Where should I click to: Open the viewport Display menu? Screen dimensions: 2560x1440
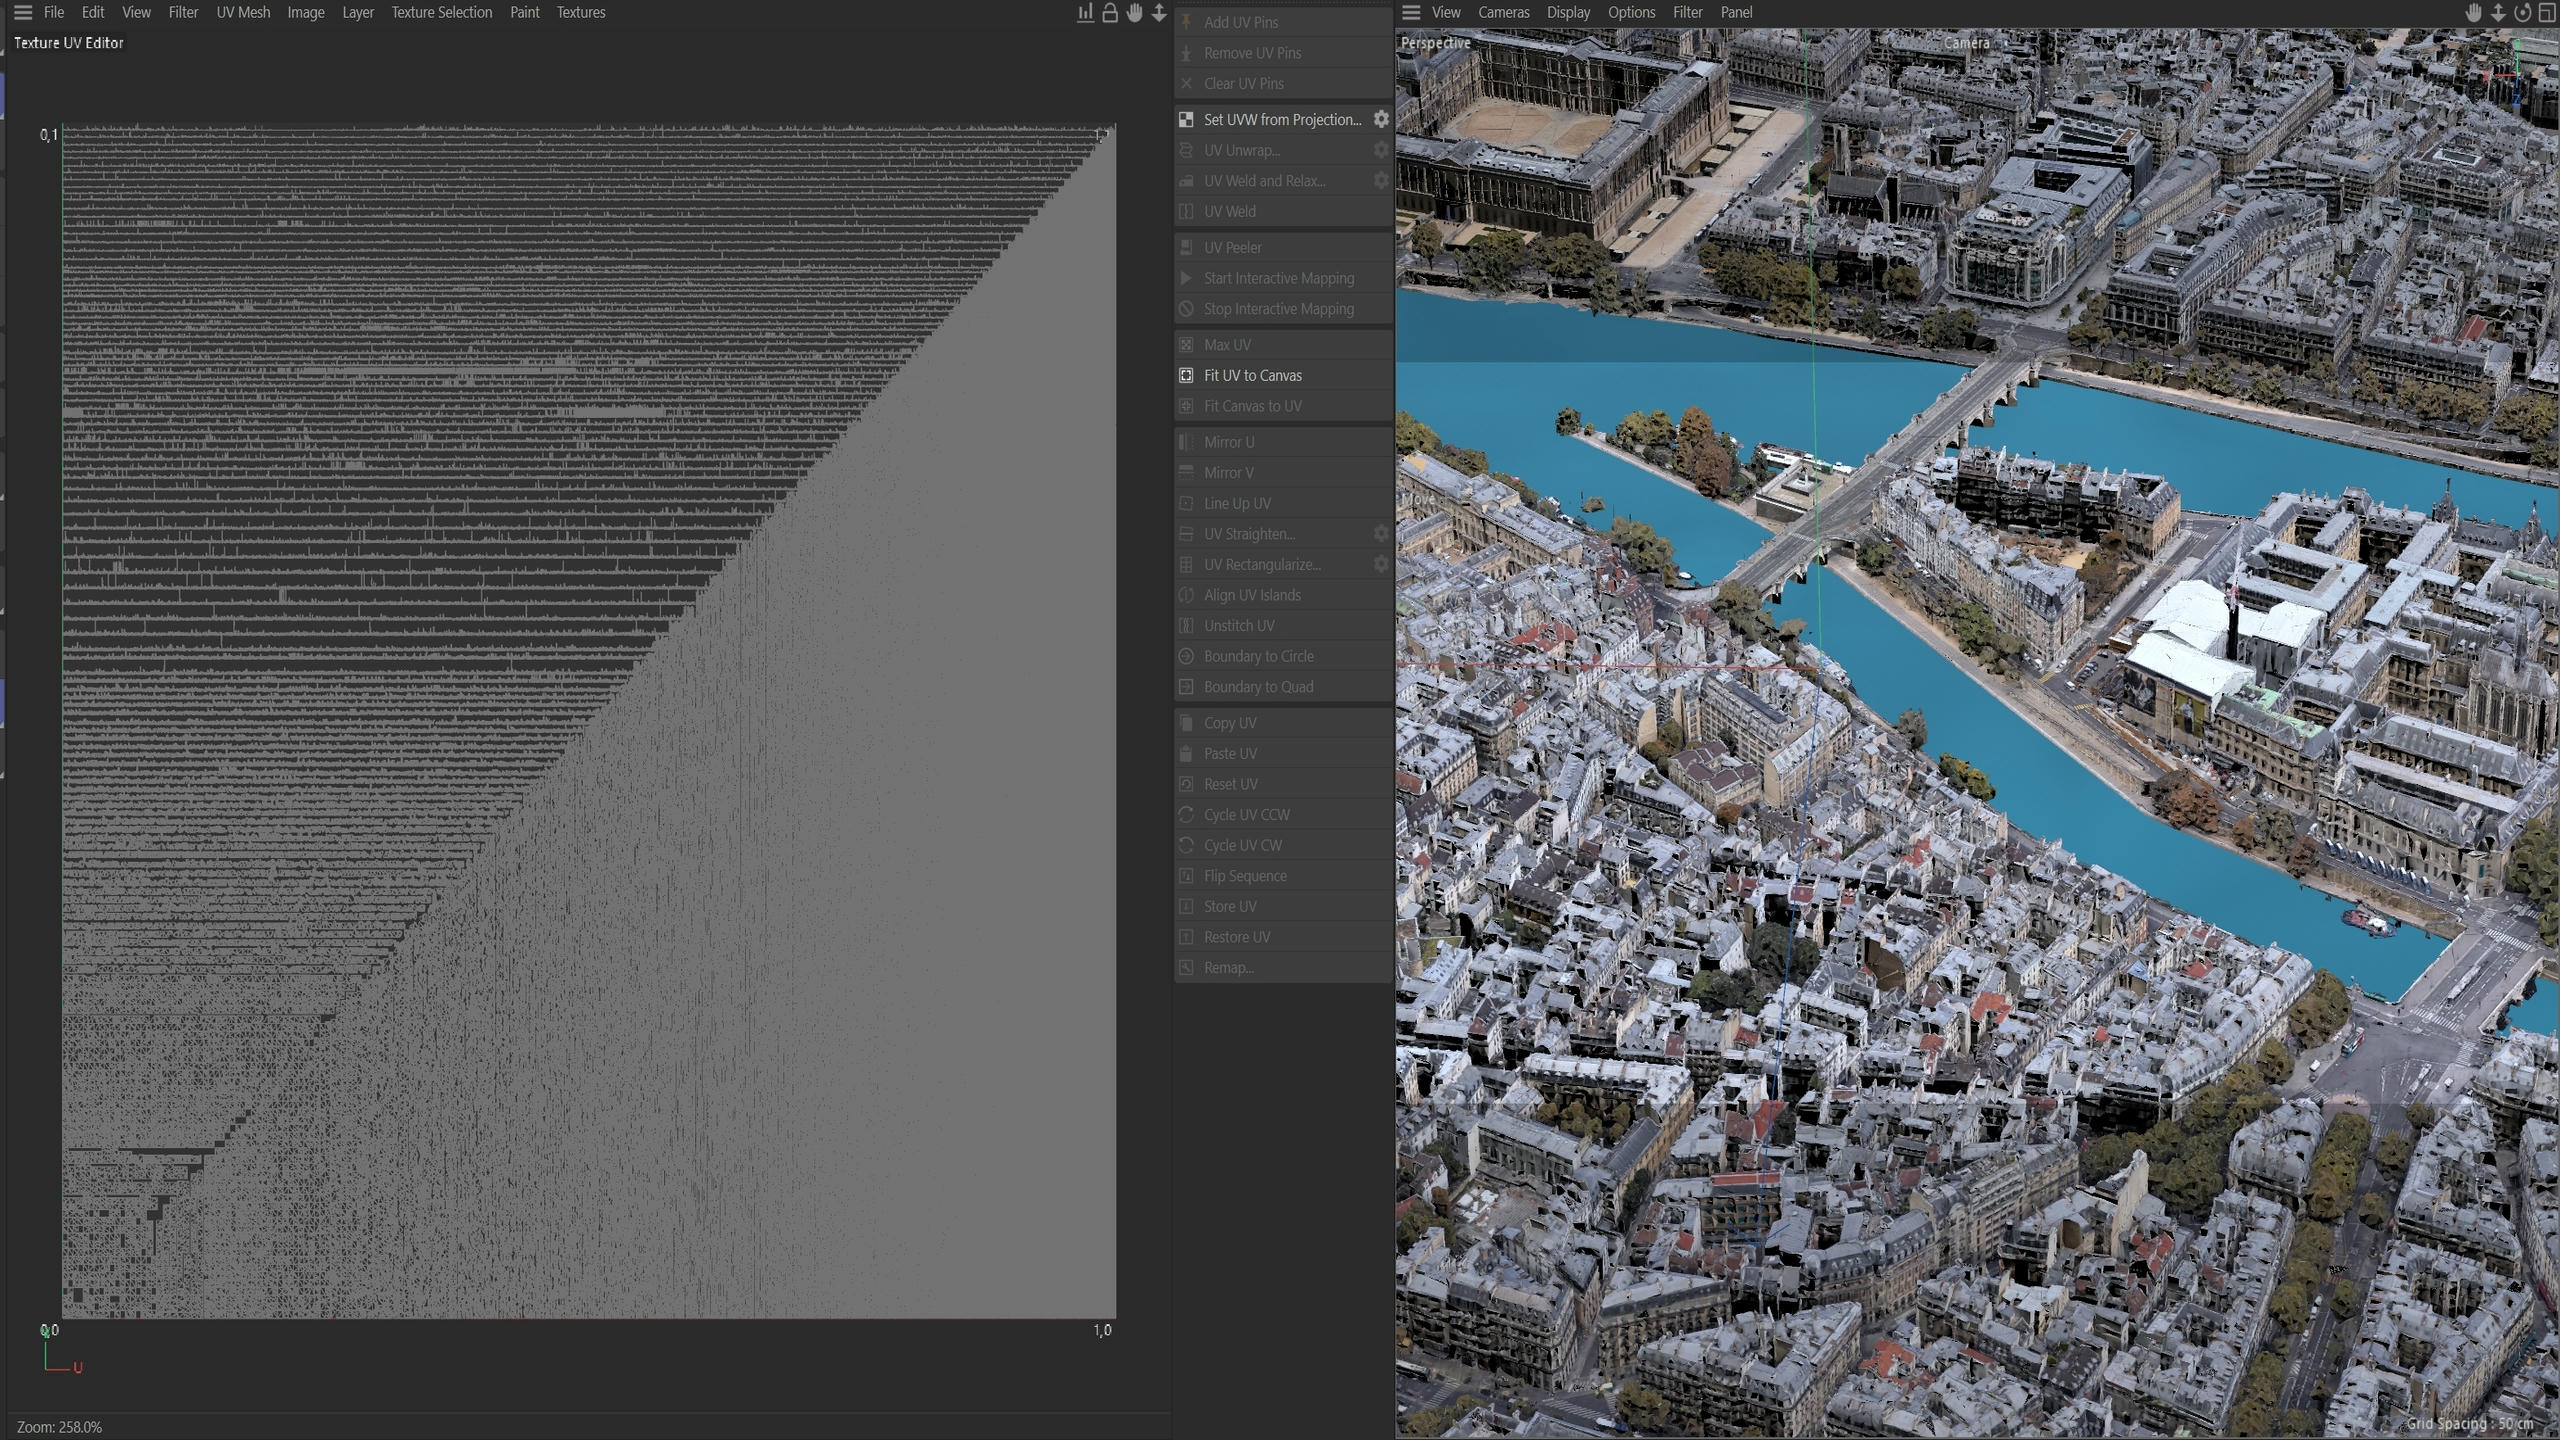coord(1568,12)
